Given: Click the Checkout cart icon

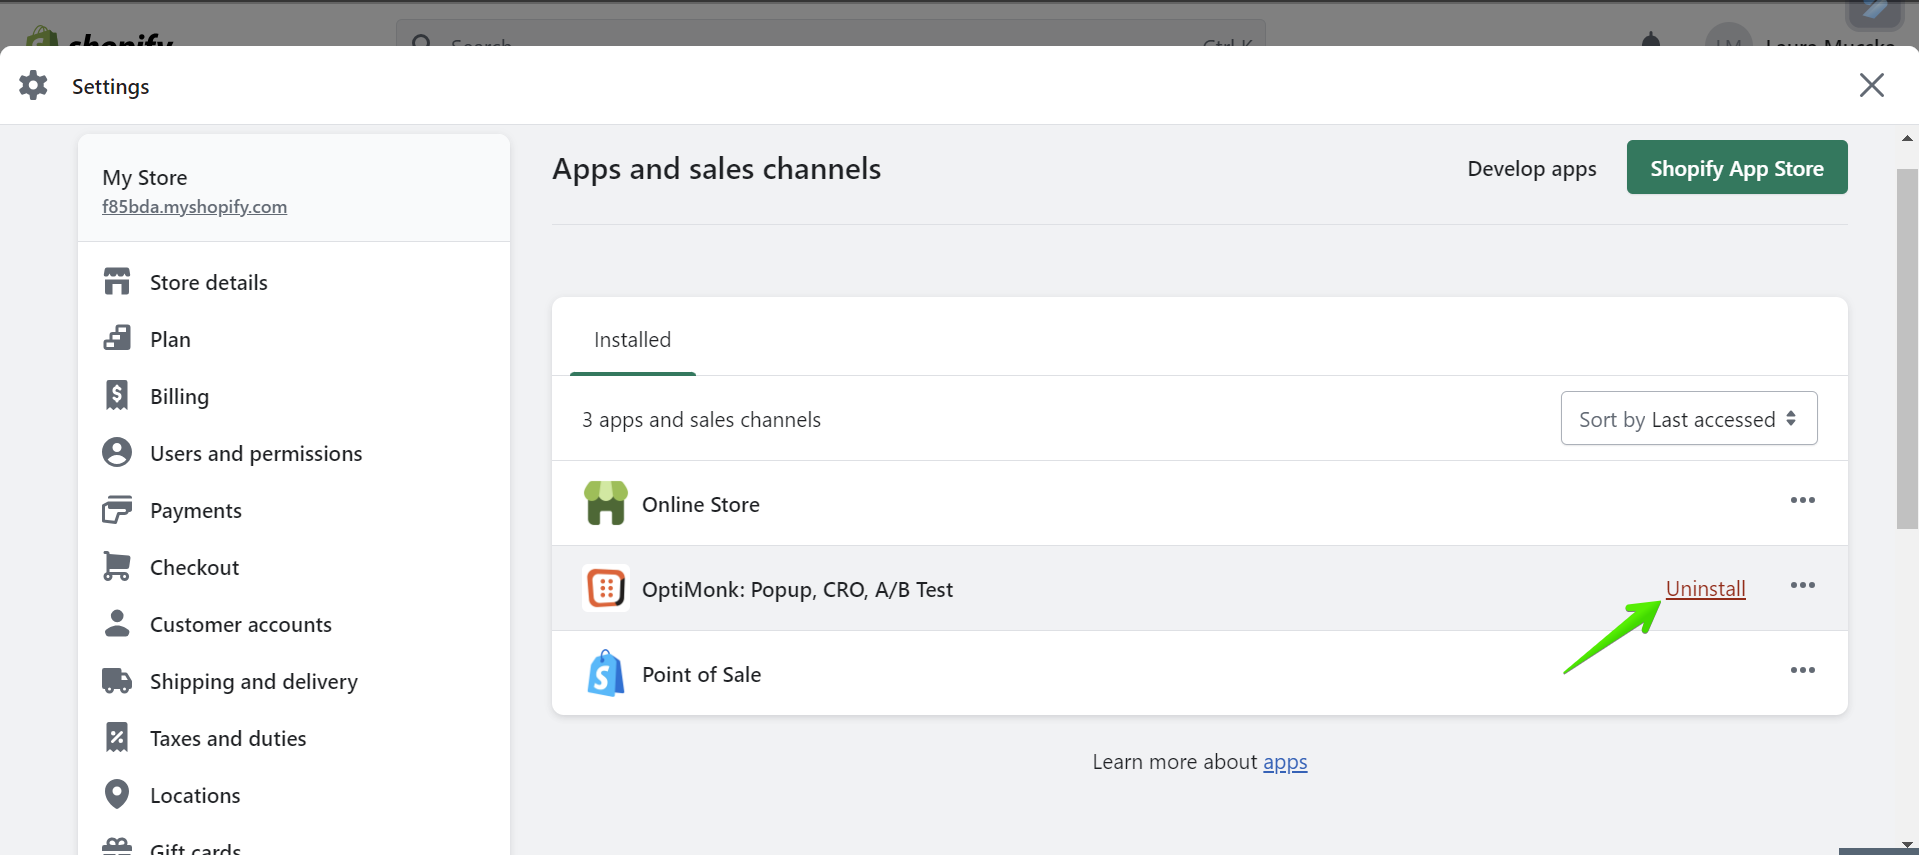Looking at the screenshot, I should point(117,566).
